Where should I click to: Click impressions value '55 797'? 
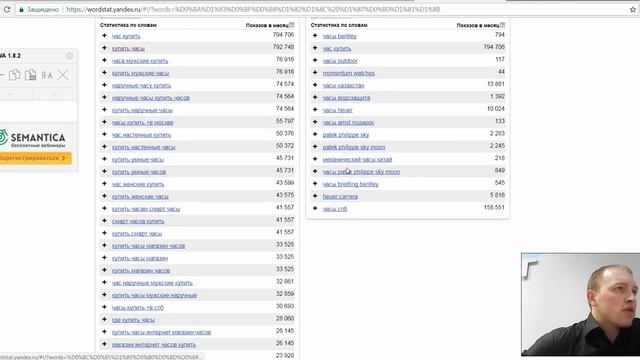coord(285,121)
